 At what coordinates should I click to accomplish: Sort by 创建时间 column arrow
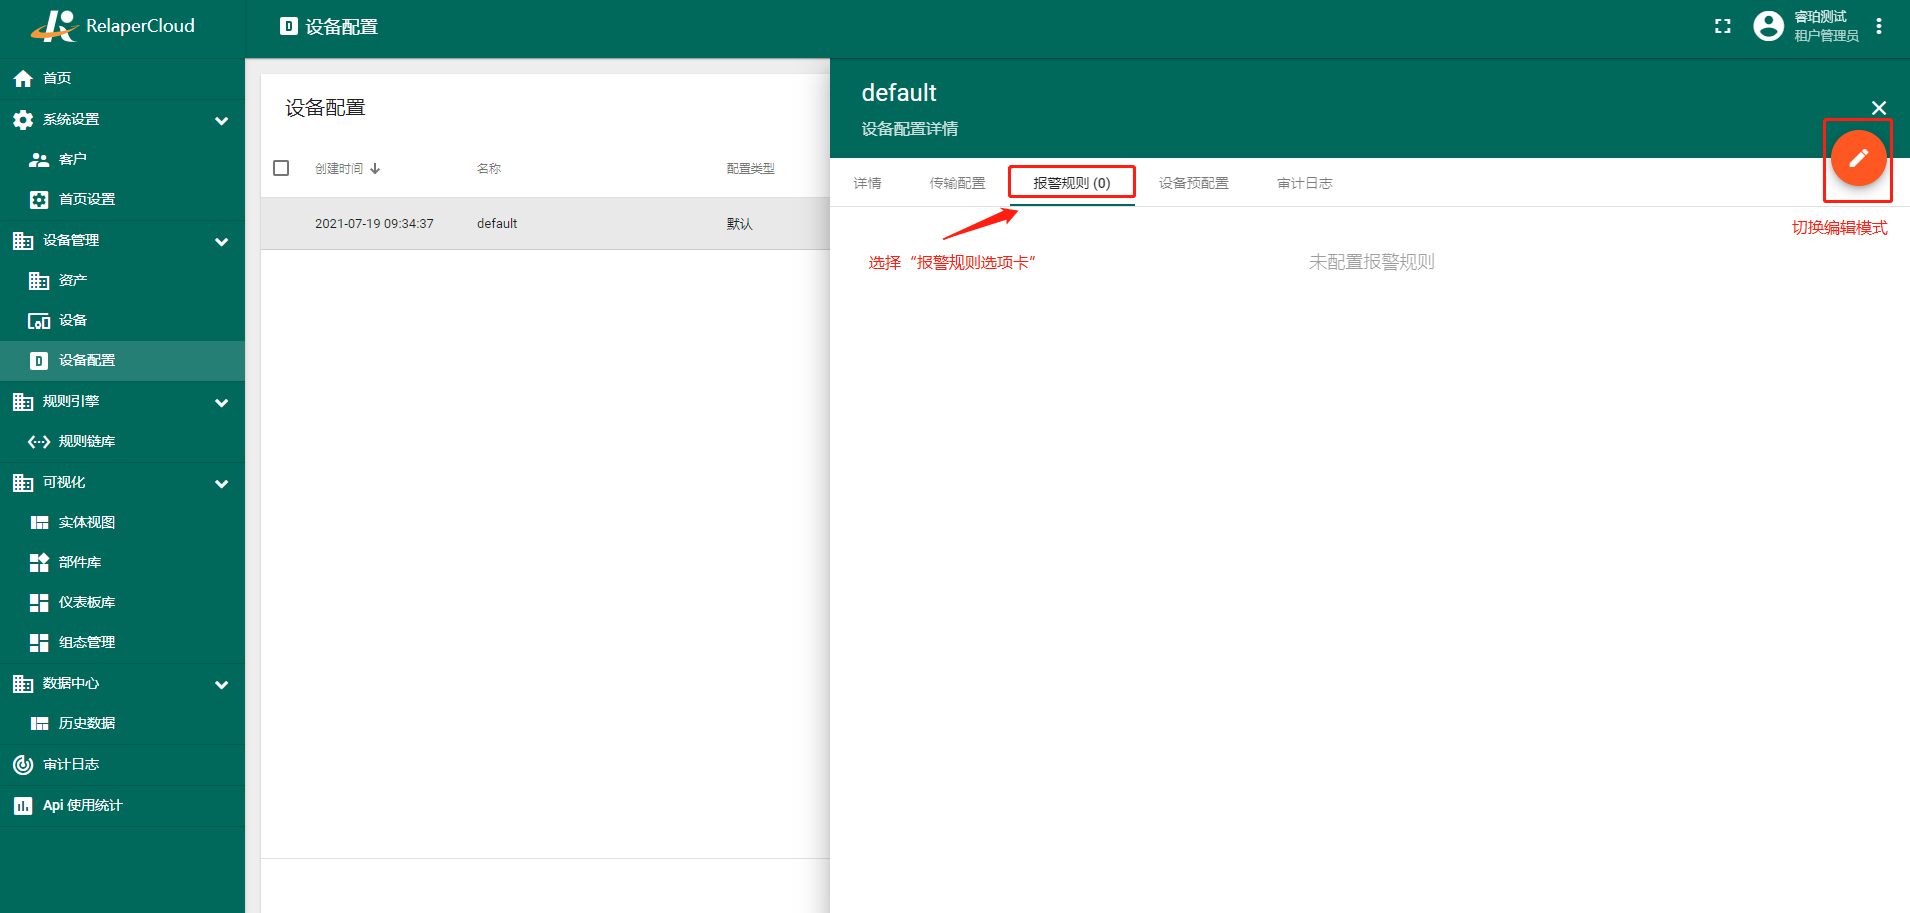pyautogui.click(x=375, y=169)
